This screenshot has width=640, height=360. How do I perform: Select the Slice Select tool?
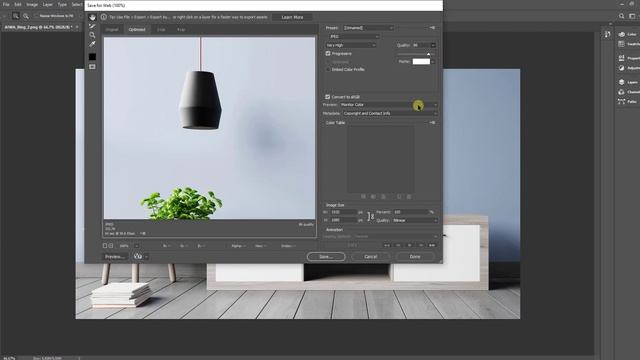point(93,26)
